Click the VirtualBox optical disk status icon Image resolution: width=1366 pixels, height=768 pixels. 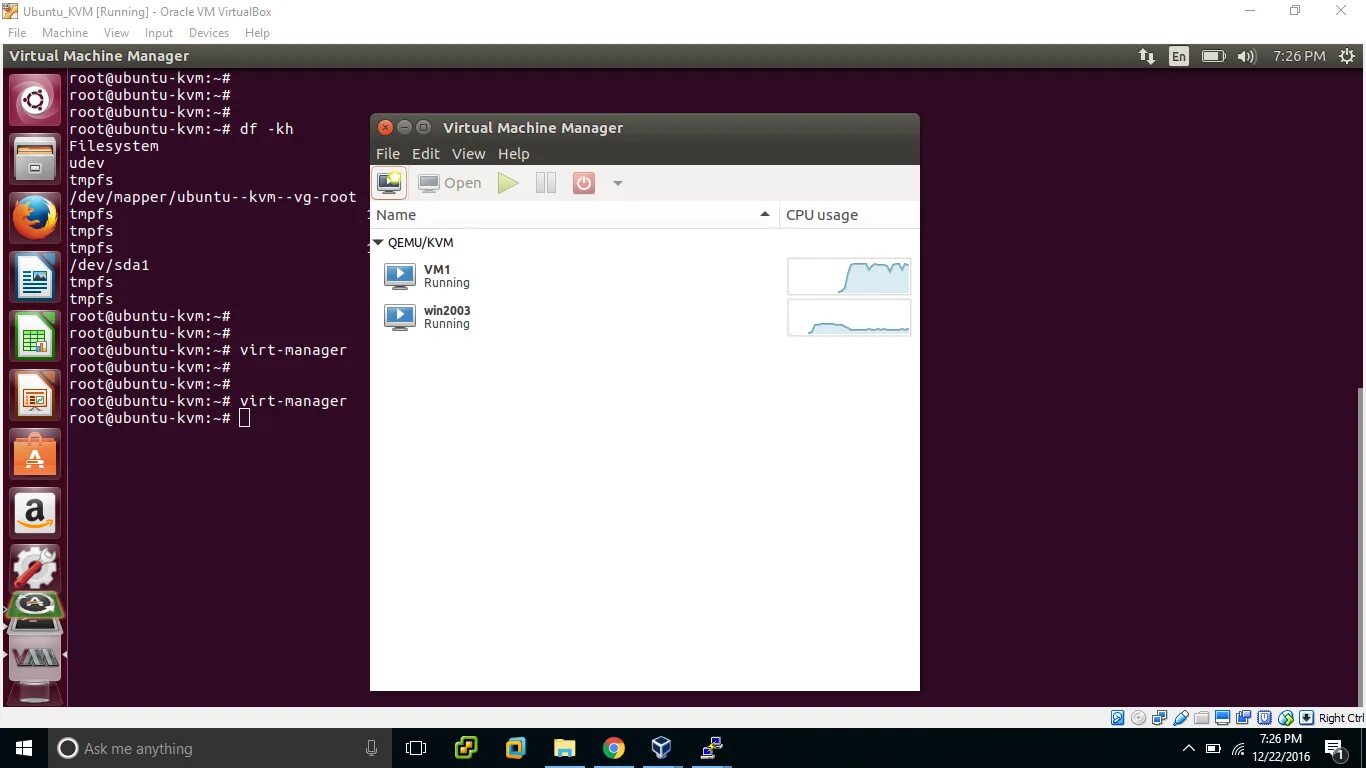(1139, 718)
